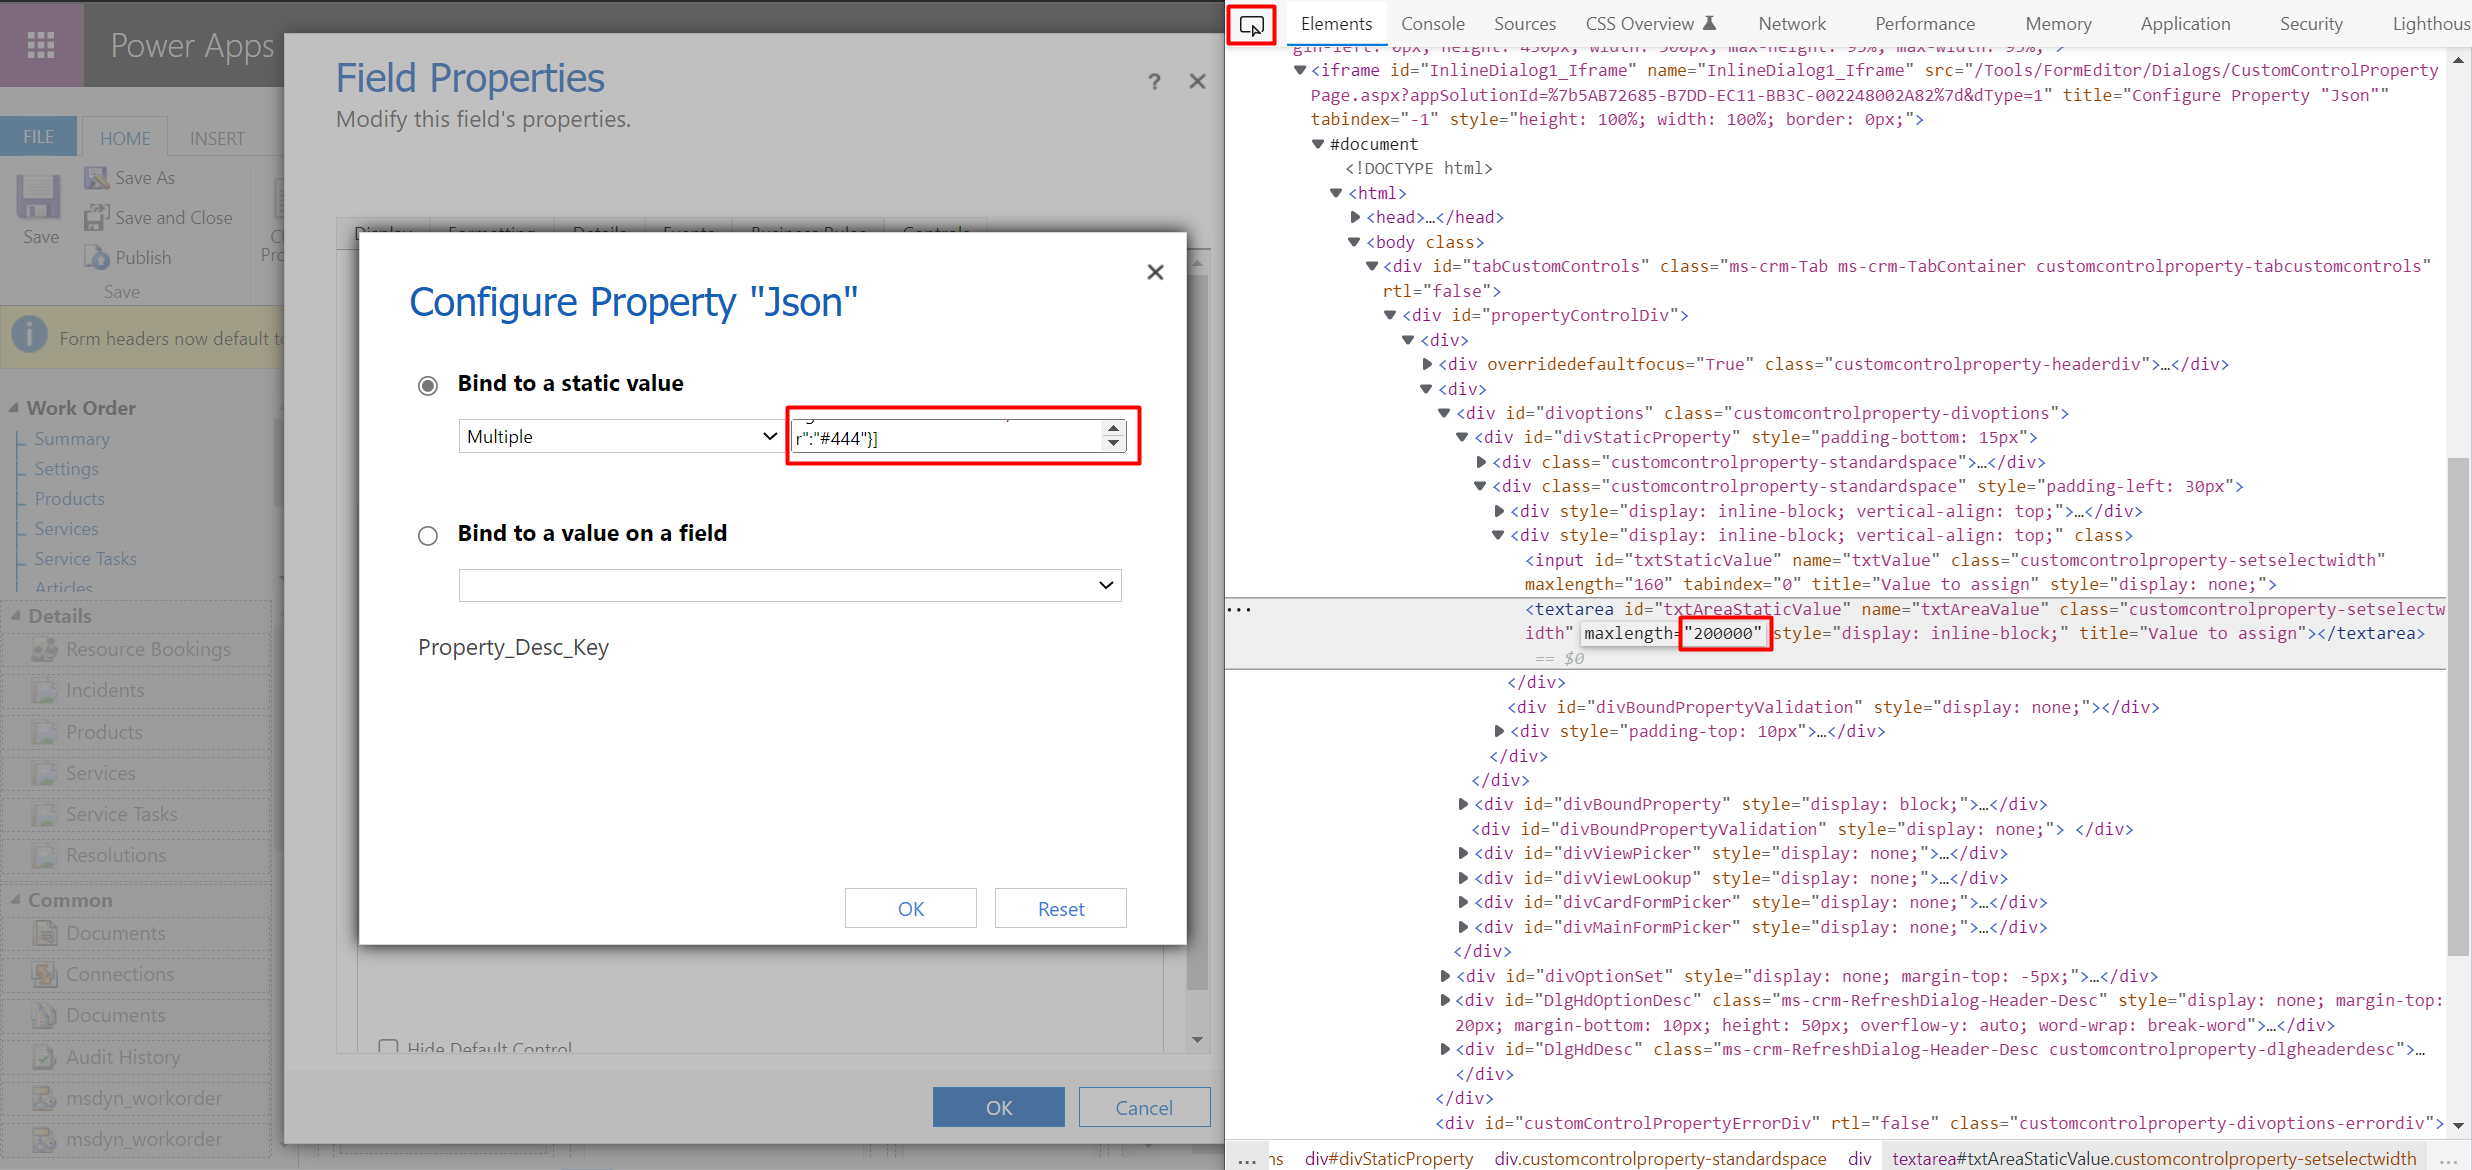Close the Configure Property Json dialog
Viewport: 2472px width, 1170px height.
[1155, 272]
